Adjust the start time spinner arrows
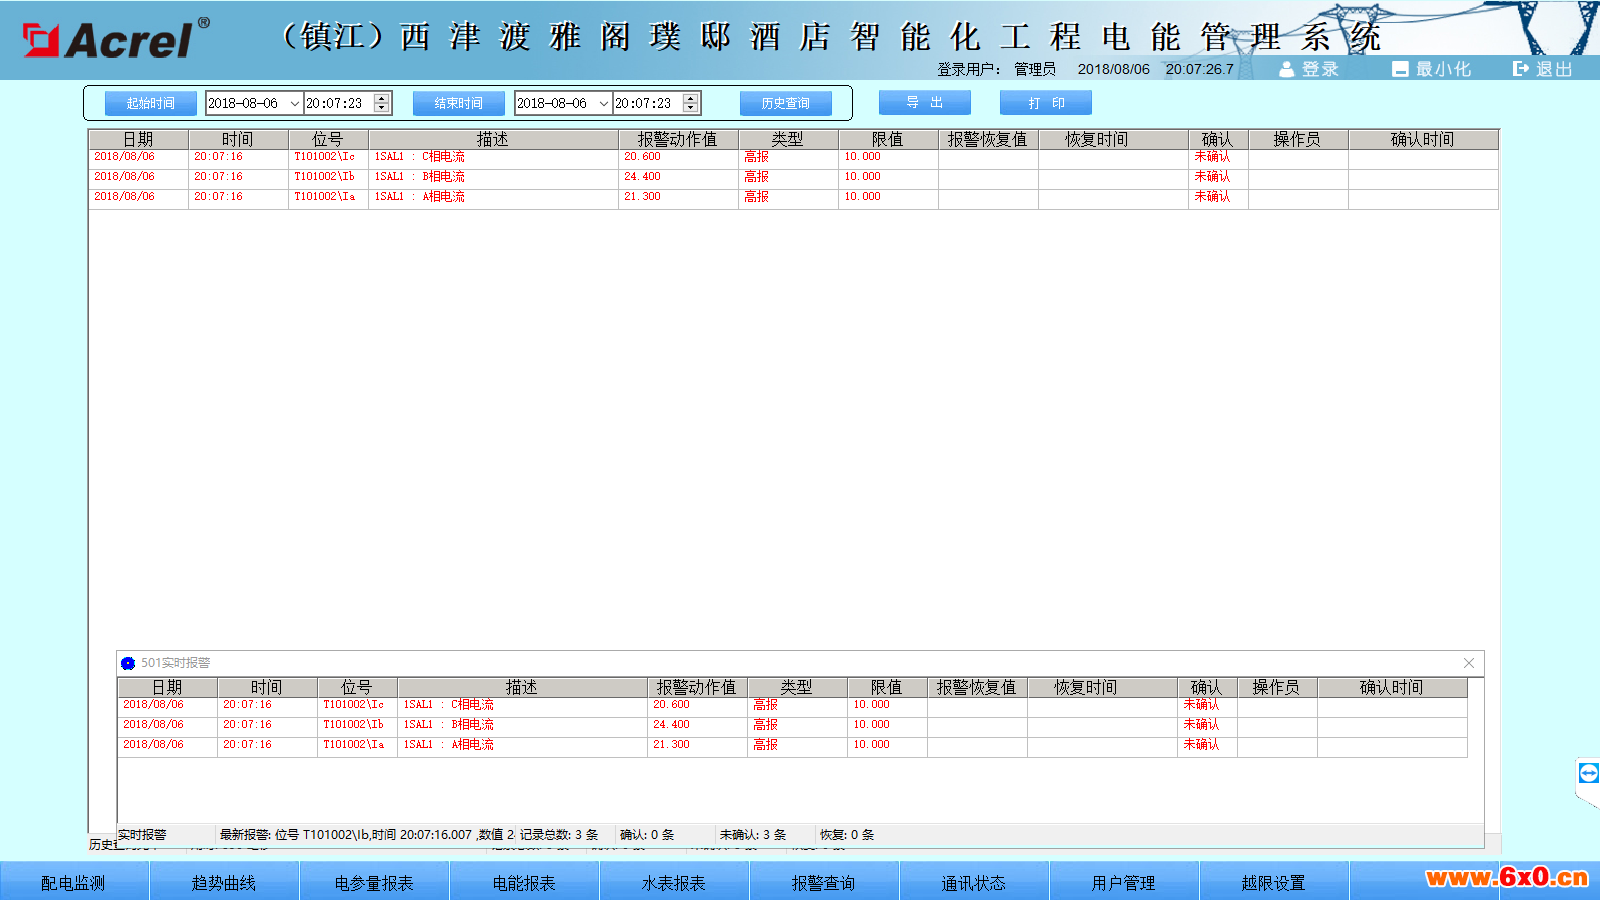Image resolution: width=1600 pixels, height=900 pixels. (381, 103)
